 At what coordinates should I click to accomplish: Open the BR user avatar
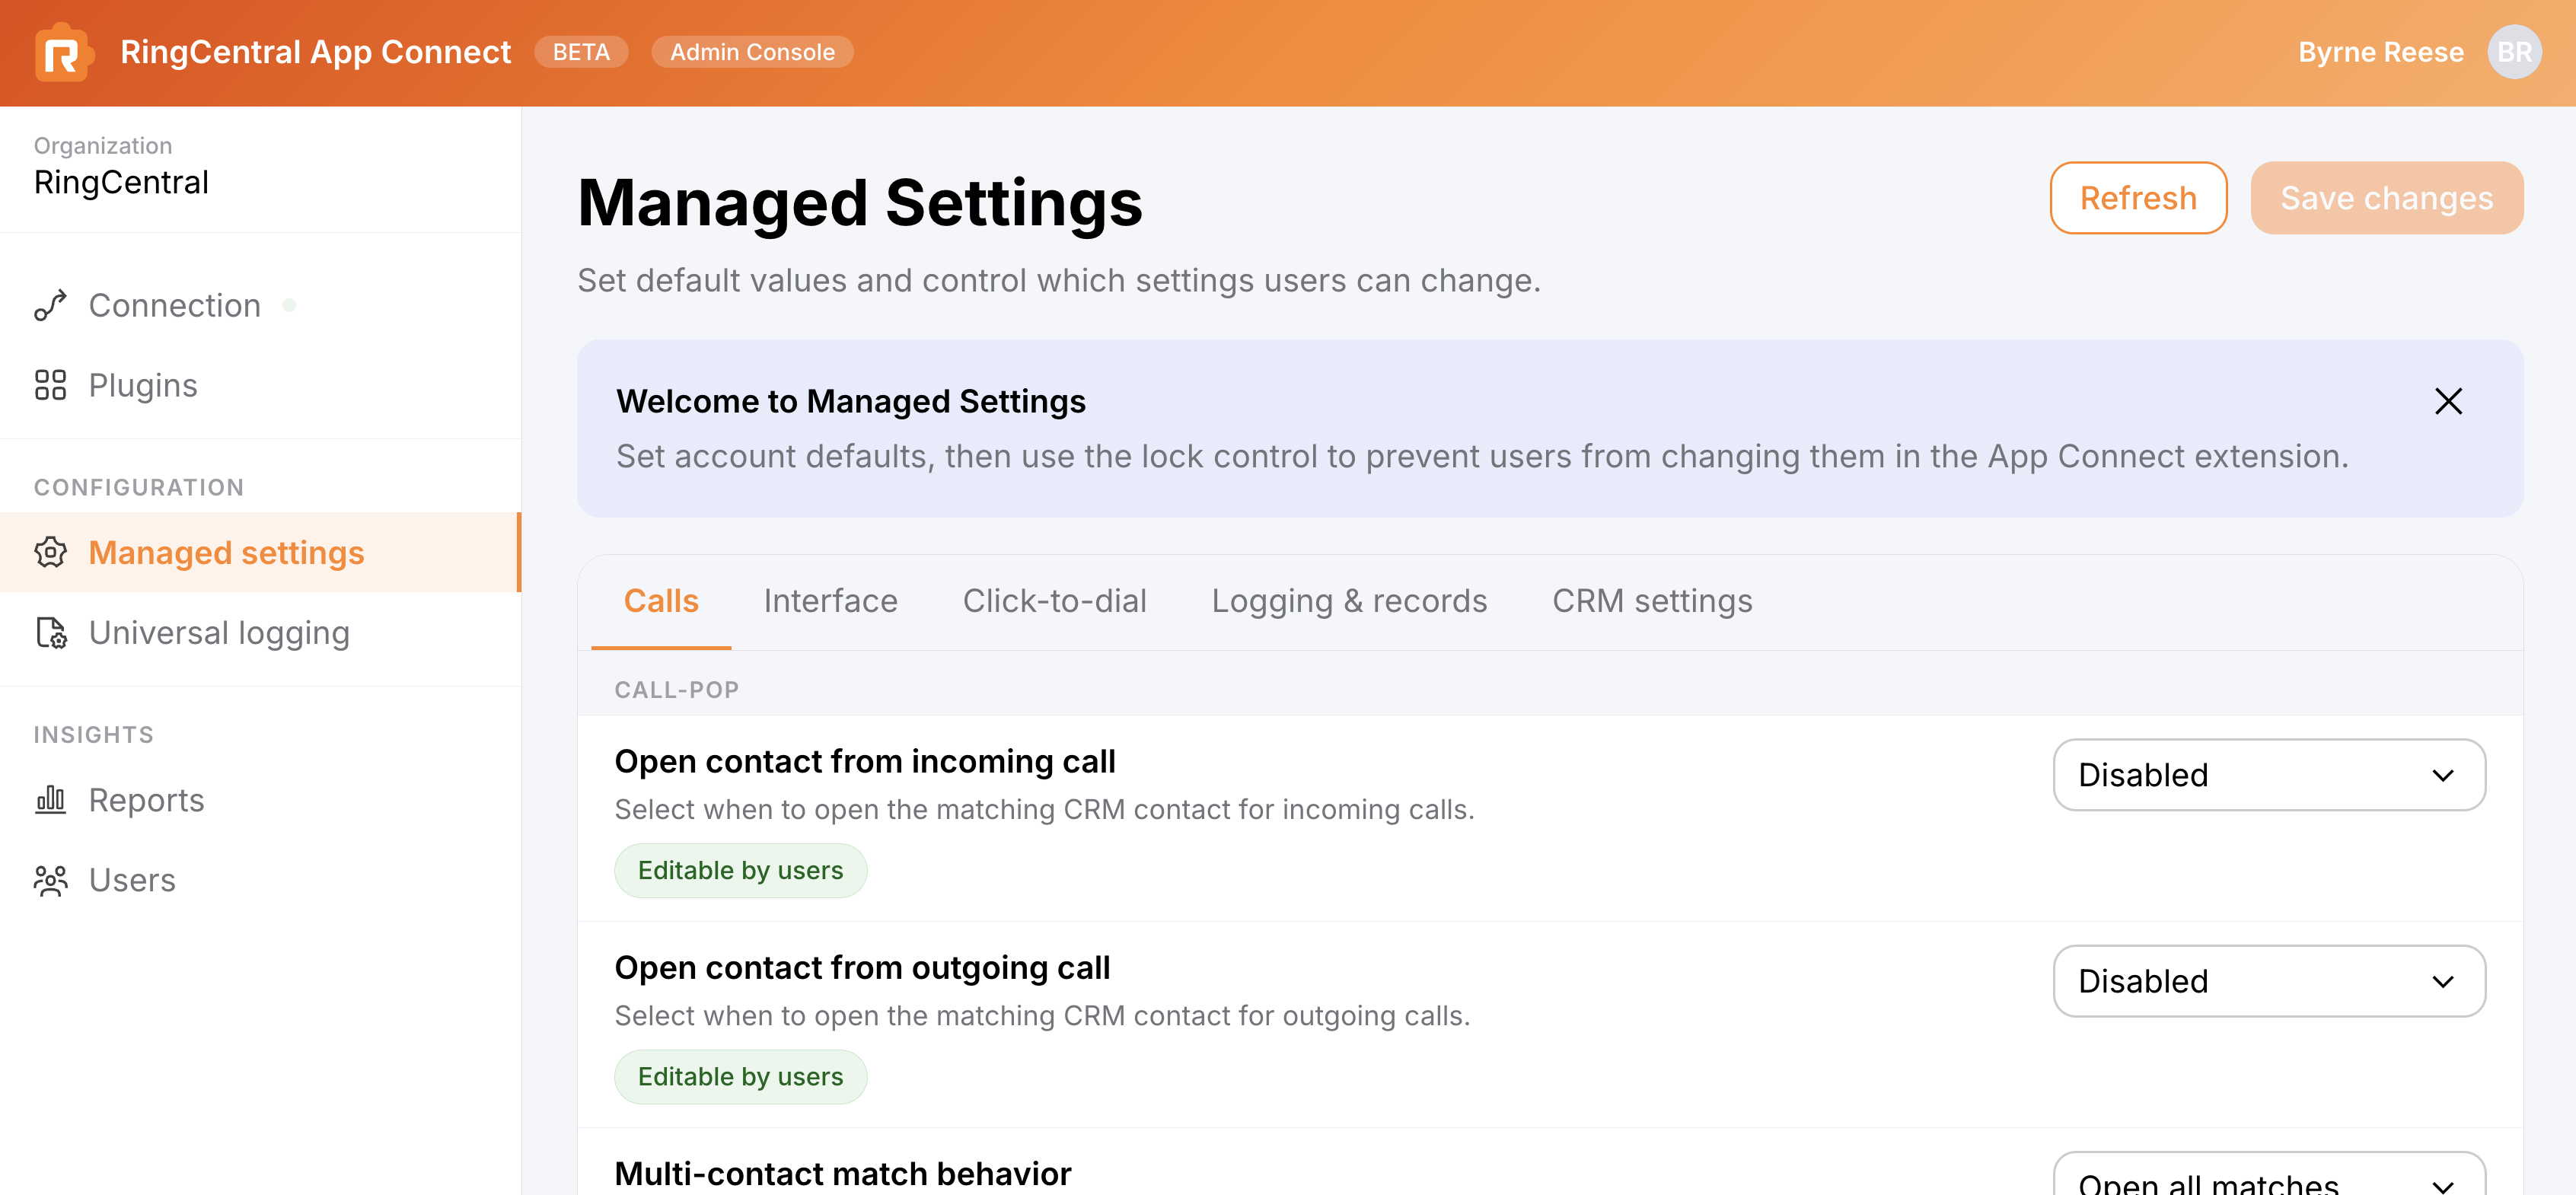[x=2514, y=52]
